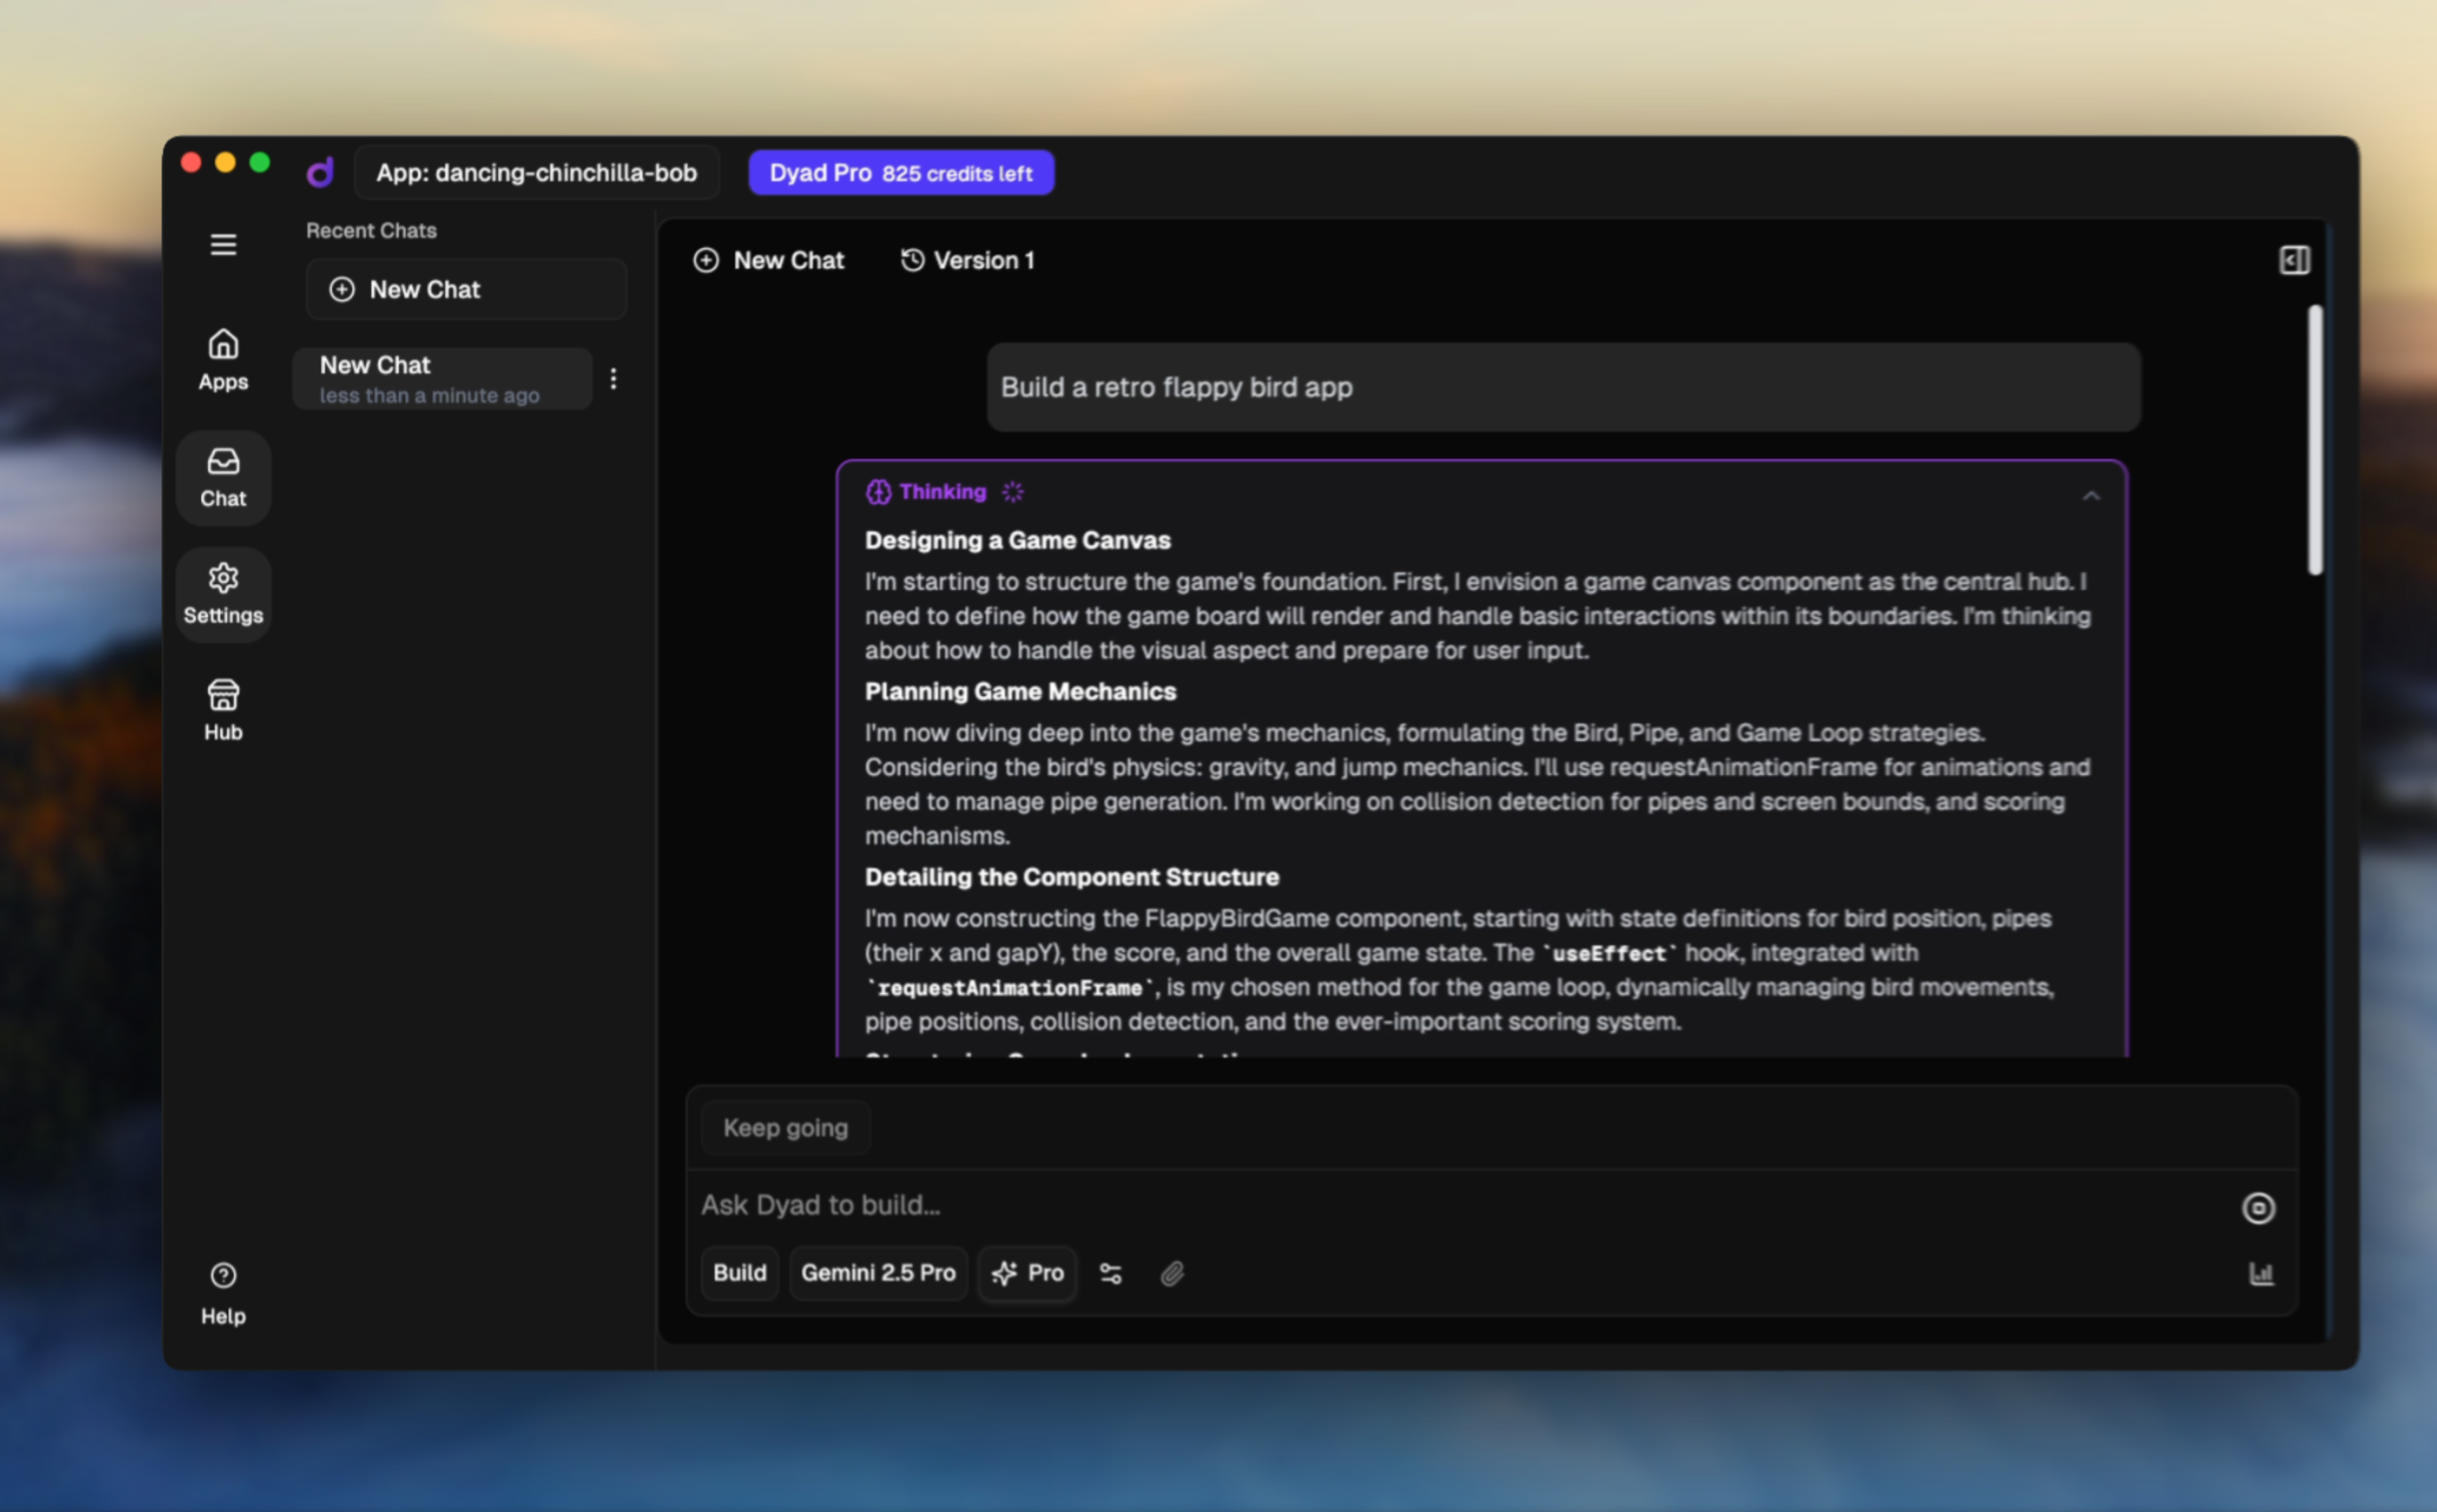This screenshot has width=2437, height=1512.
Task: Open Help at sidebar bottom
Action: click(223, 1293)
